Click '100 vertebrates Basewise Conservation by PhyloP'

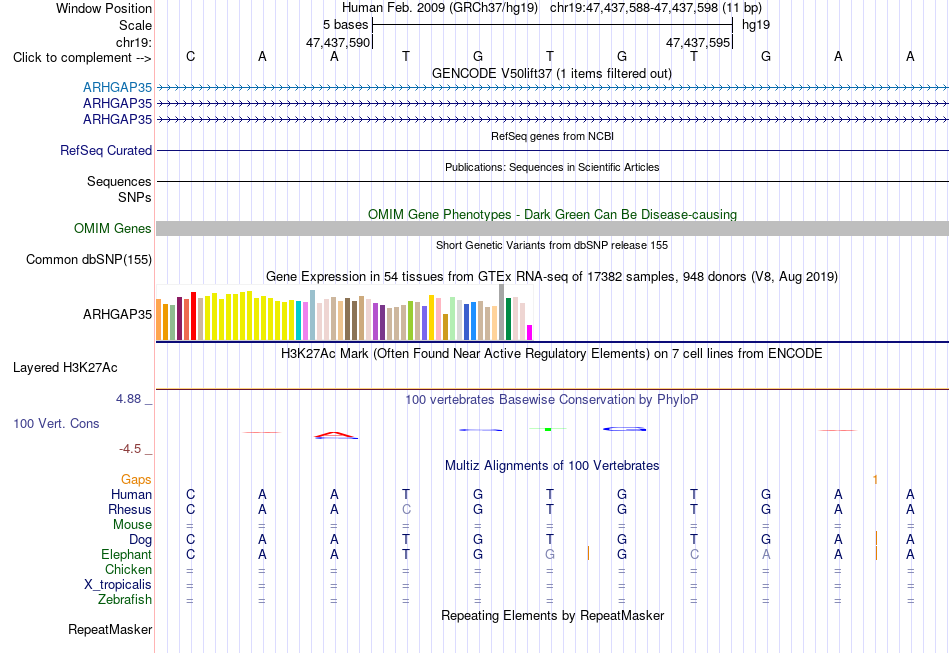point(552,400)
